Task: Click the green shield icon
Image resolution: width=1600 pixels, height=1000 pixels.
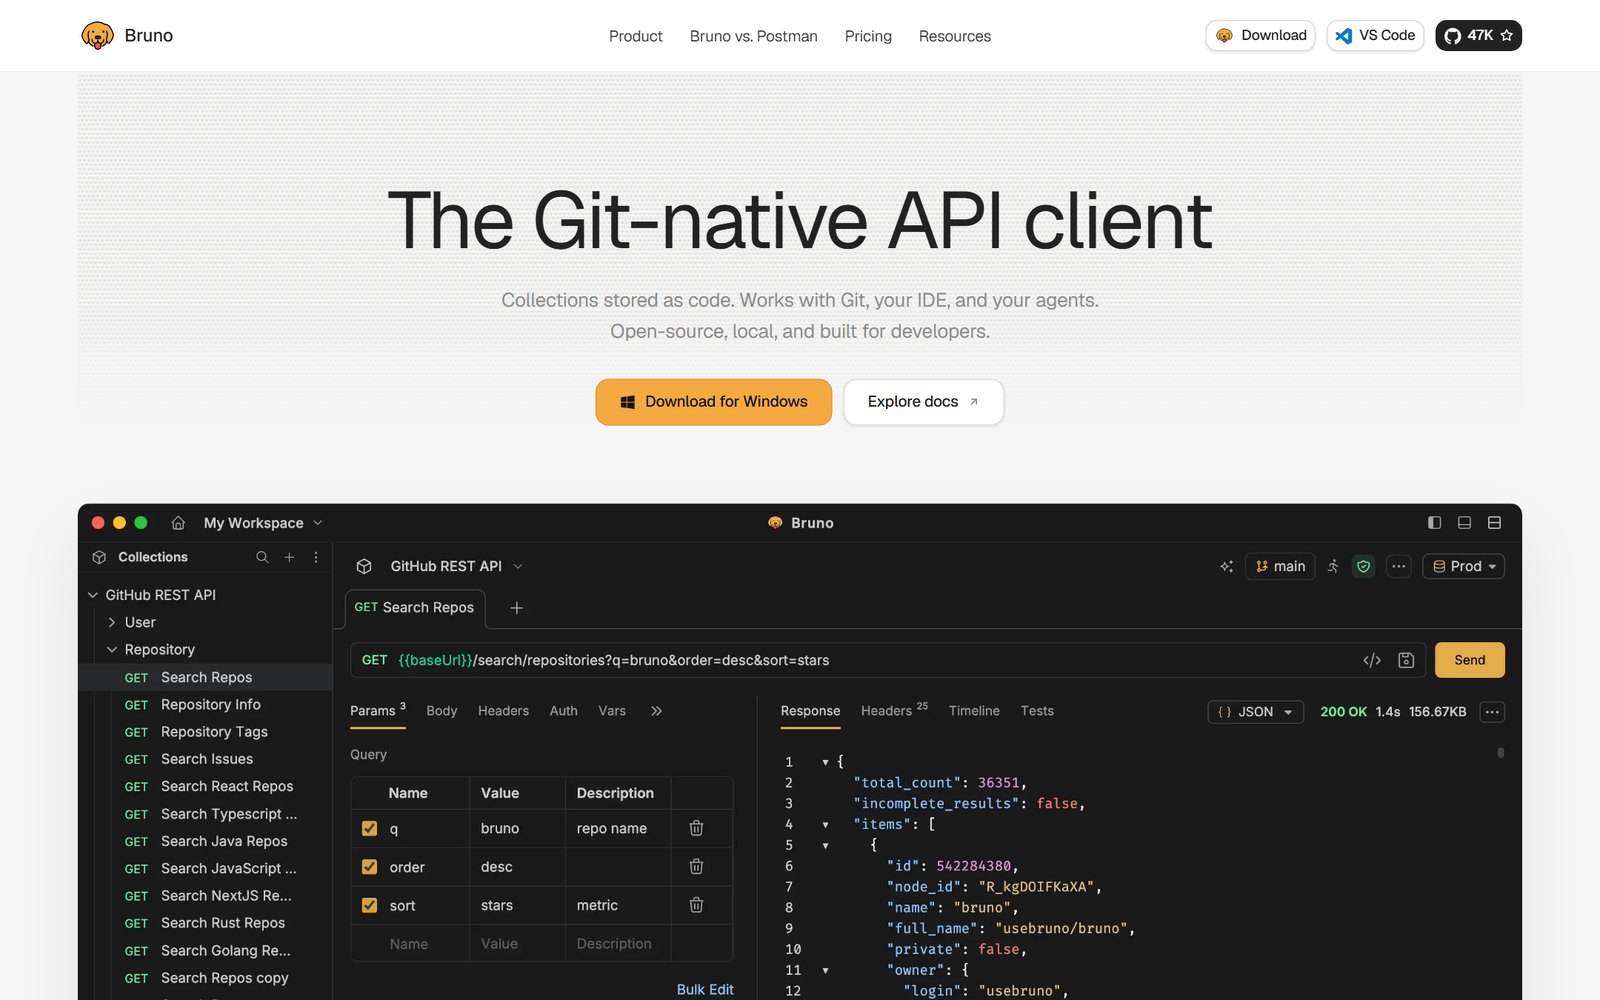Action: point(1363,566)
